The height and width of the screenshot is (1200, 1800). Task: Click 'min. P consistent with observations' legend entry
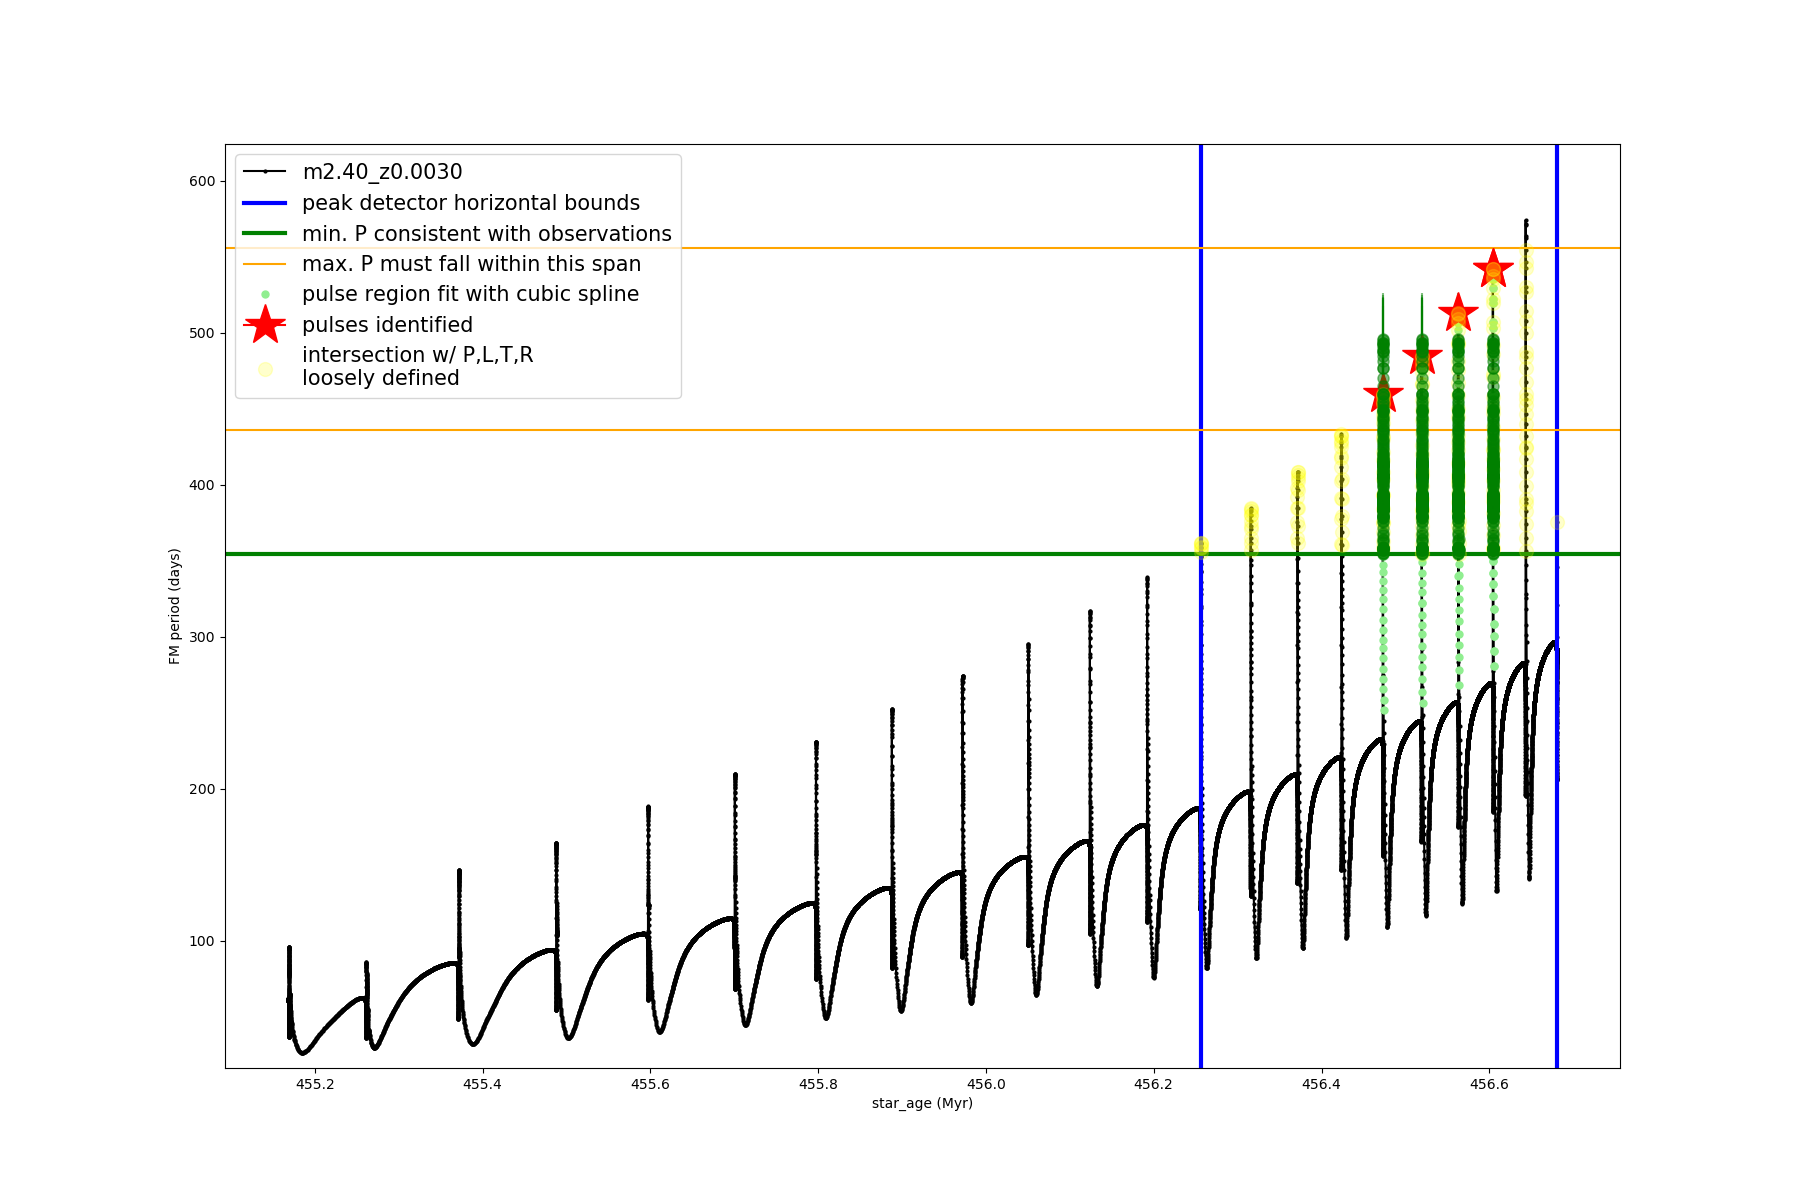click(486, 233)
